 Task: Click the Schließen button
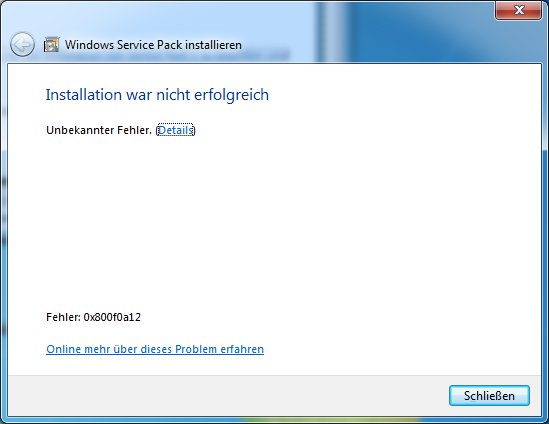(489, 396)
